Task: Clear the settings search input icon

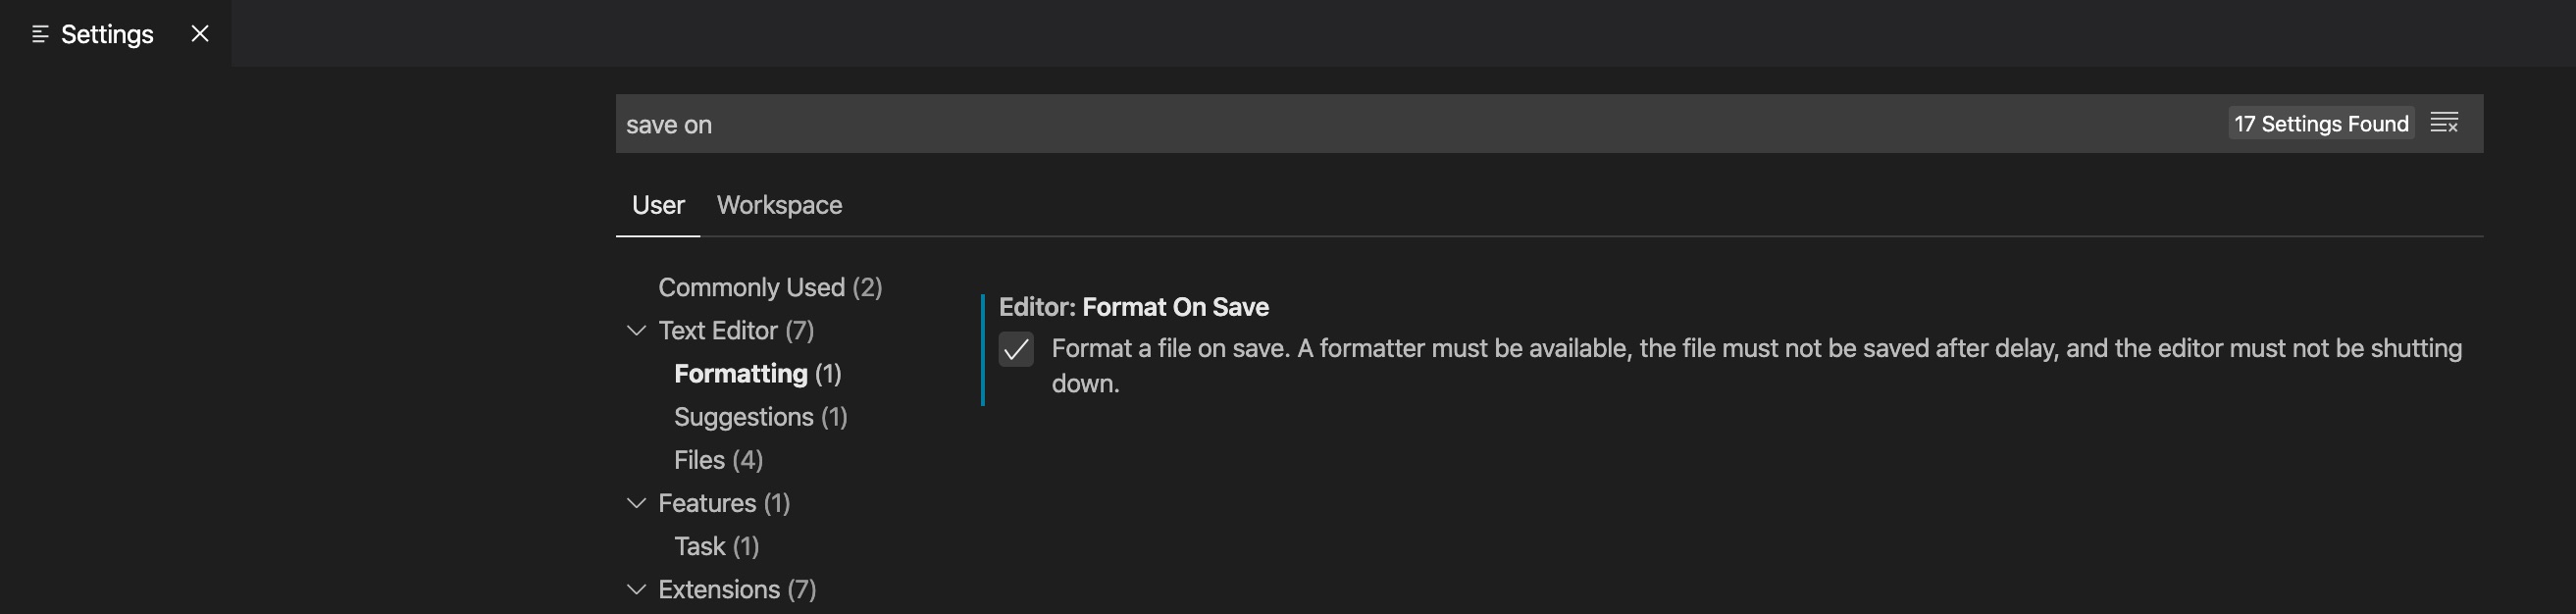Action: [2443, 123]
